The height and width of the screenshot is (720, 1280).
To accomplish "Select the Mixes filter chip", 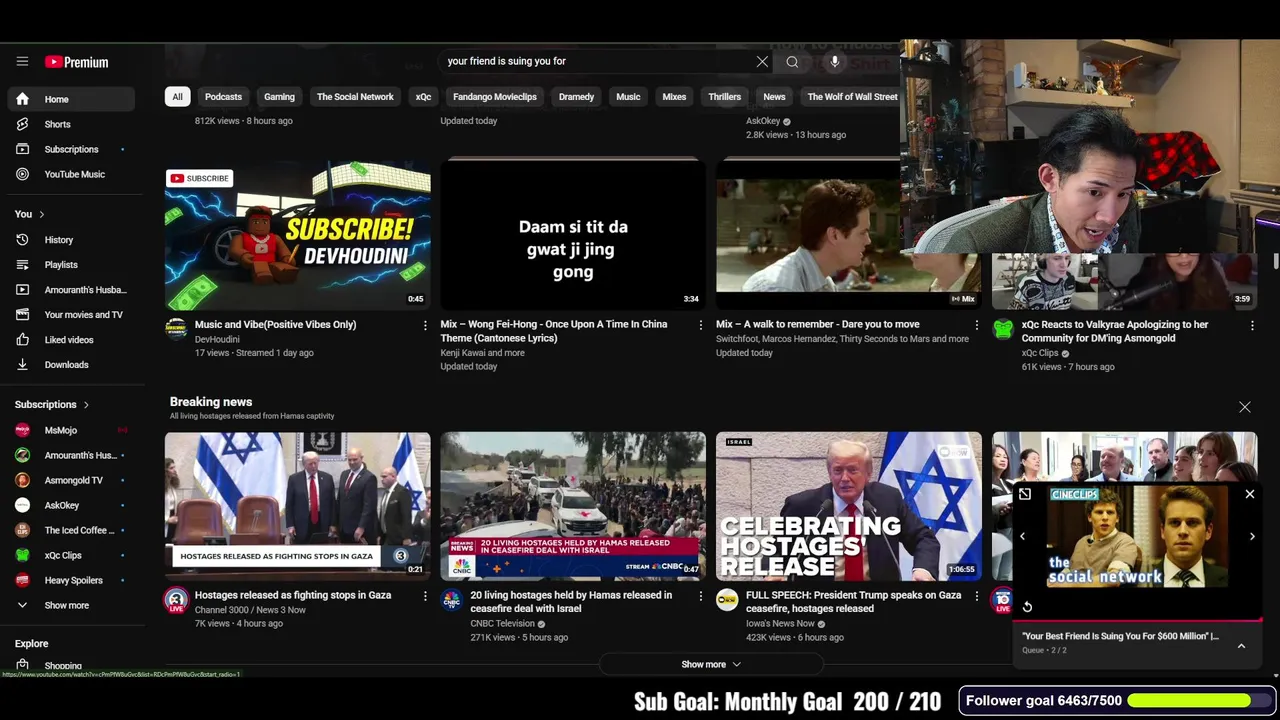I will click(x=674, y=97).
